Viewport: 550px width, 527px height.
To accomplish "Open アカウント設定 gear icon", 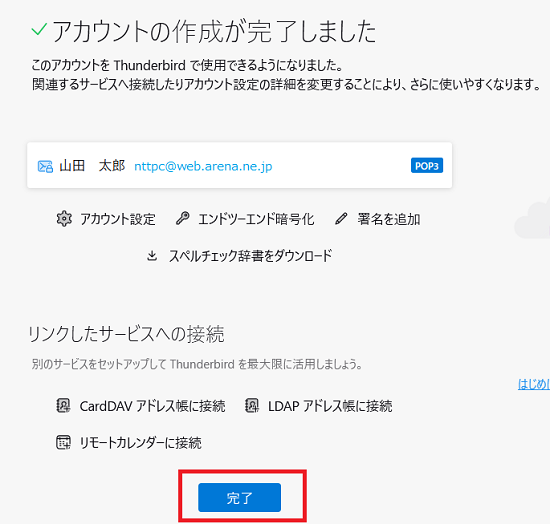I will click(64, 219).
